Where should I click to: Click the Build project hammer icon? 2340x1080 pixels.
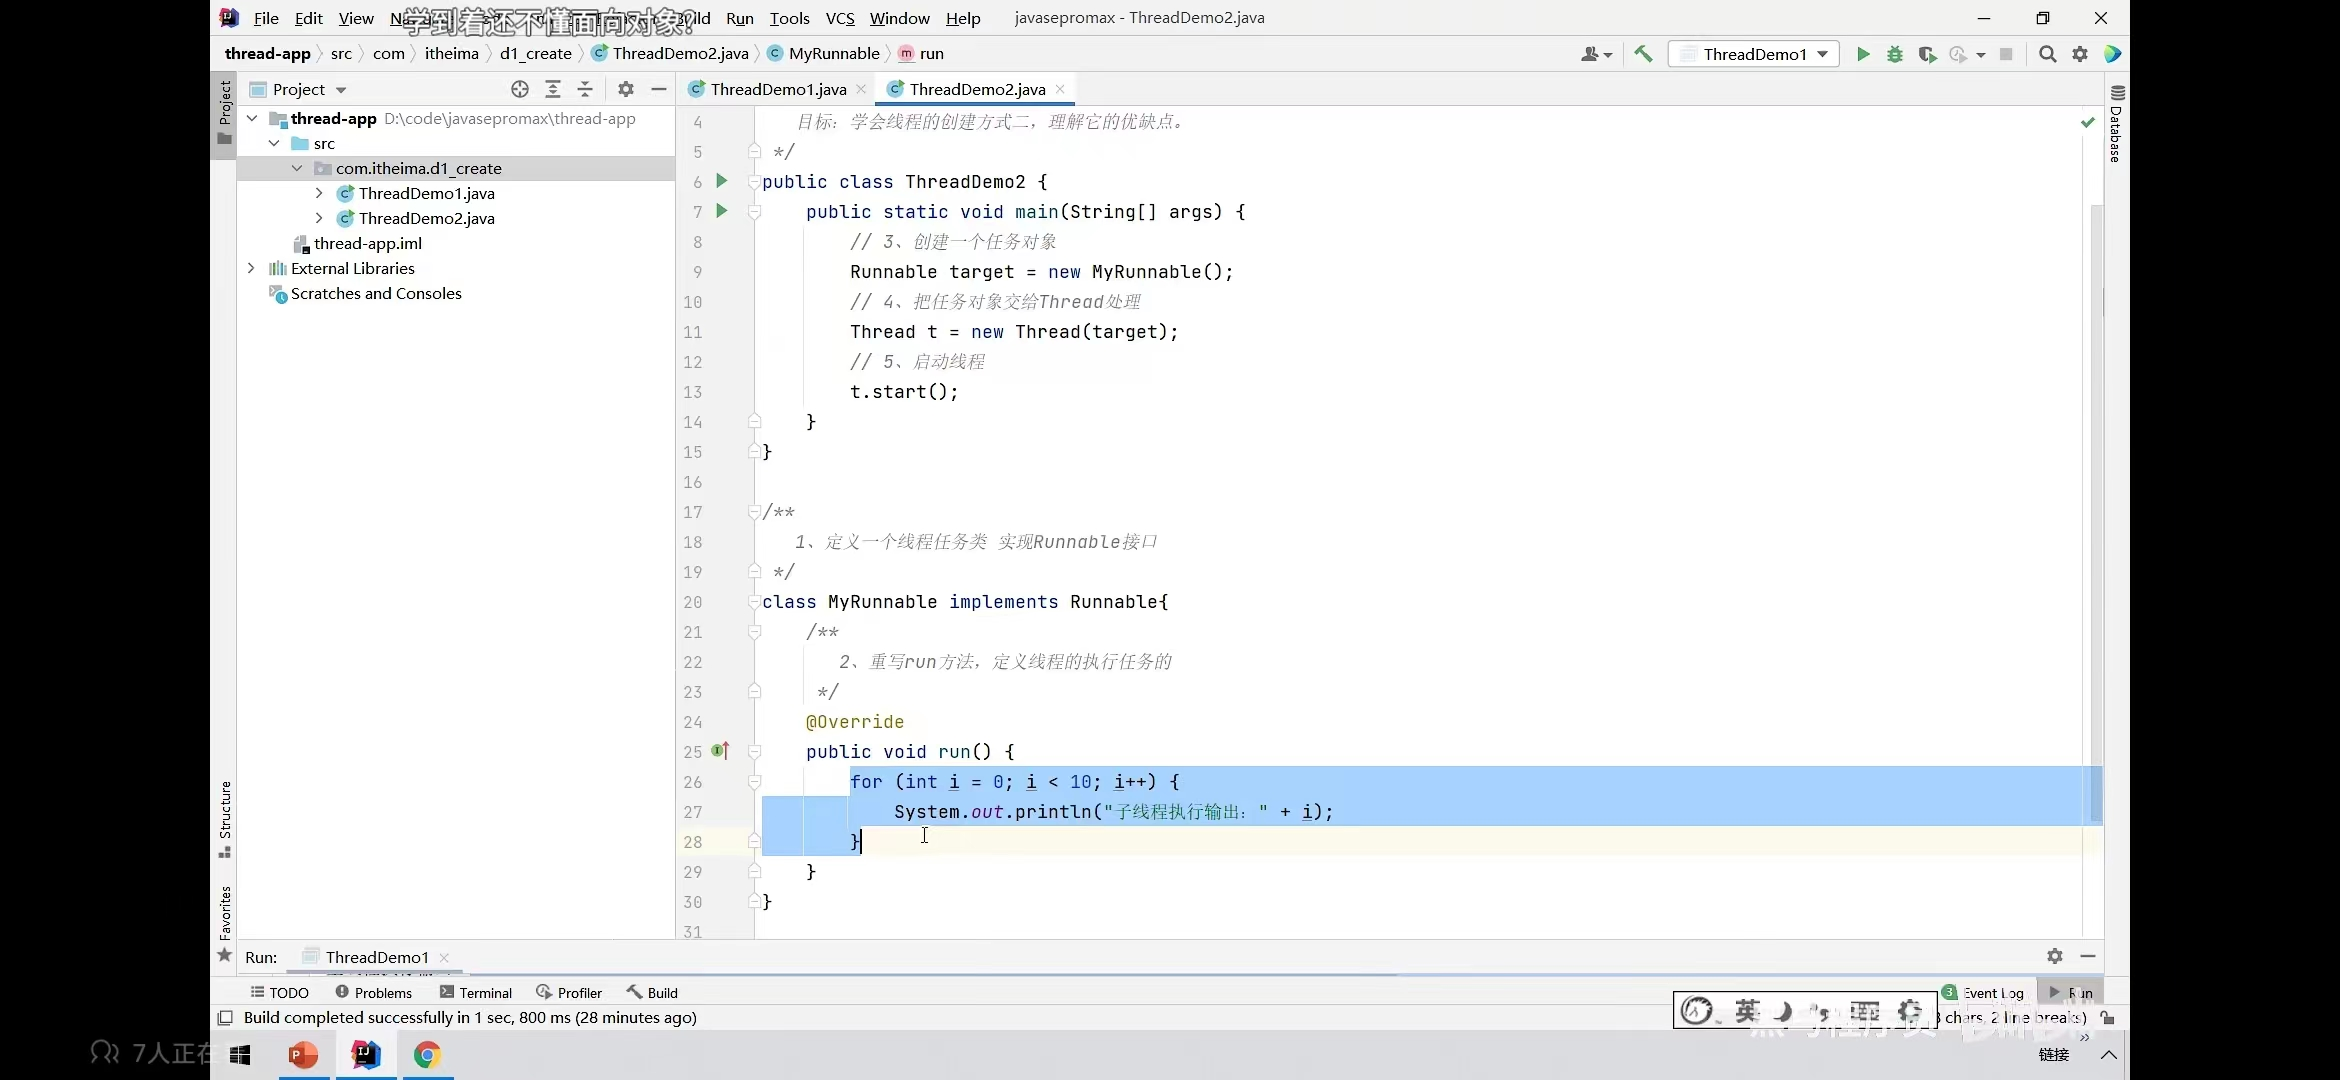(1643, 54)
